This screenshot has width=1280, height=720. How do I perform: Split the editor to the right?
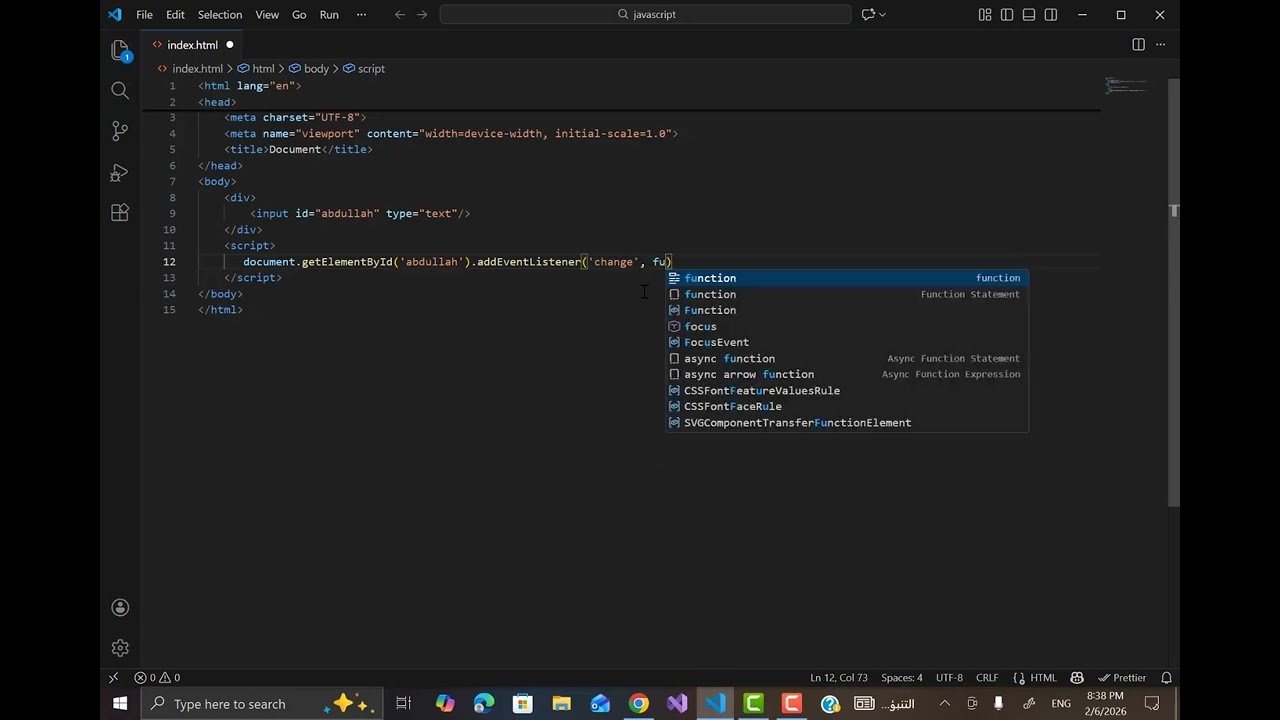(1138, 45)
